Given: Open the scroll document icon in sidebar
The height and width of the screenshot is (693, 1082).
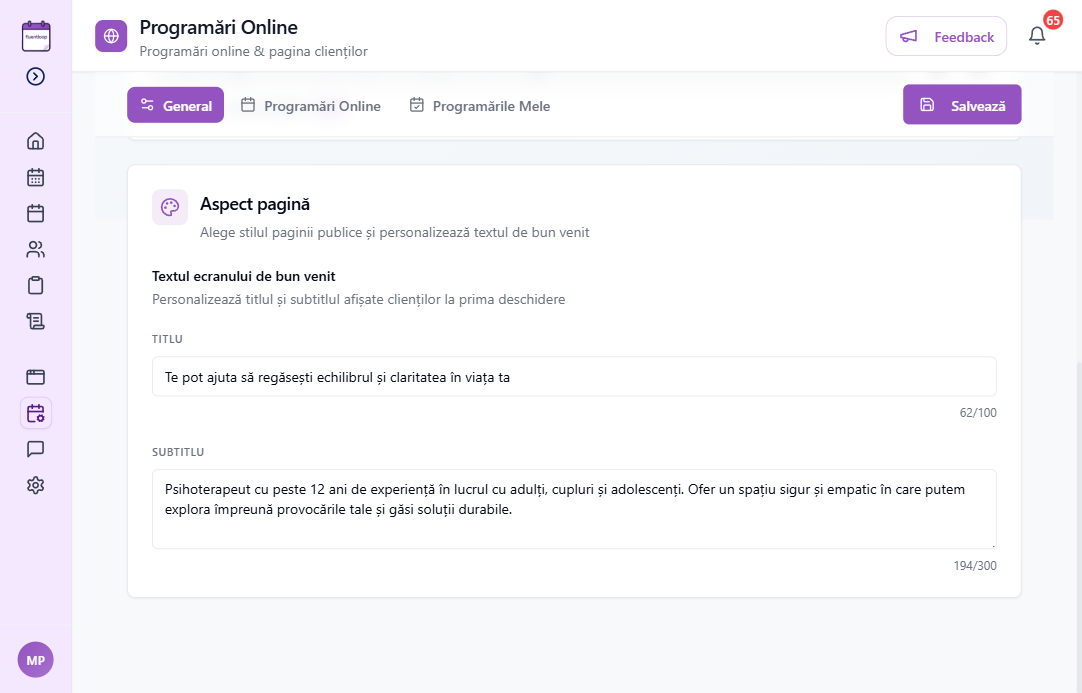Looking at the screenshot, I should 35,321.
